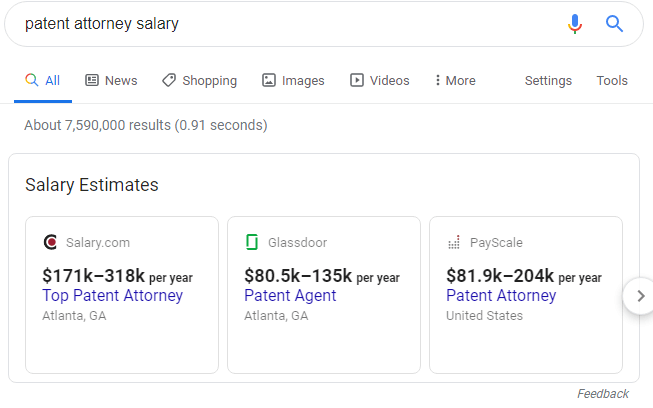
Task: Open the Settings menu
Action: (x=548, y=80)
